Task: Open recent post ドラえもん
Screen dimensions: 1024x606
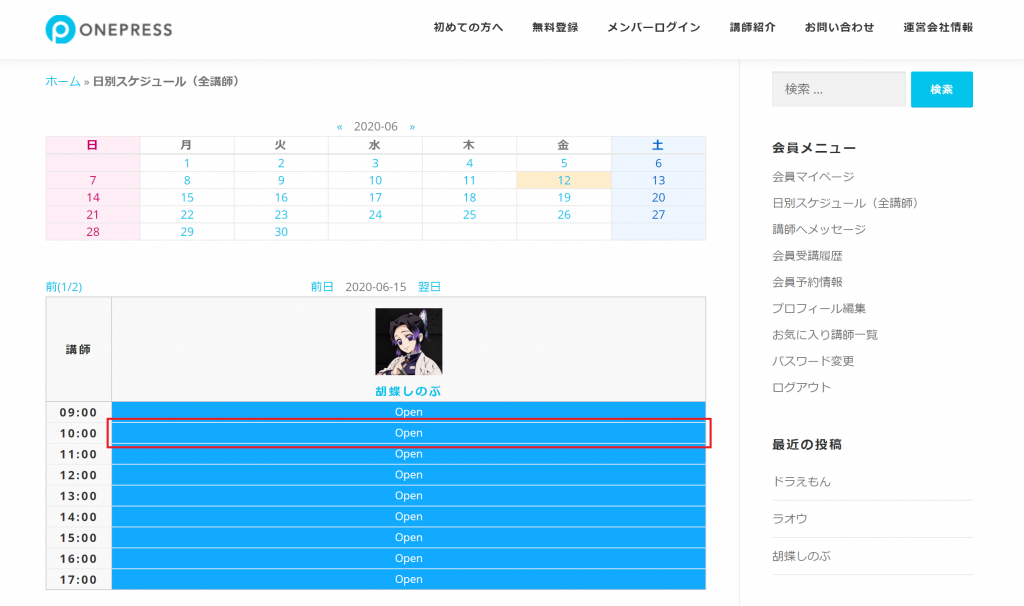Action: click(x=801, y=482)
